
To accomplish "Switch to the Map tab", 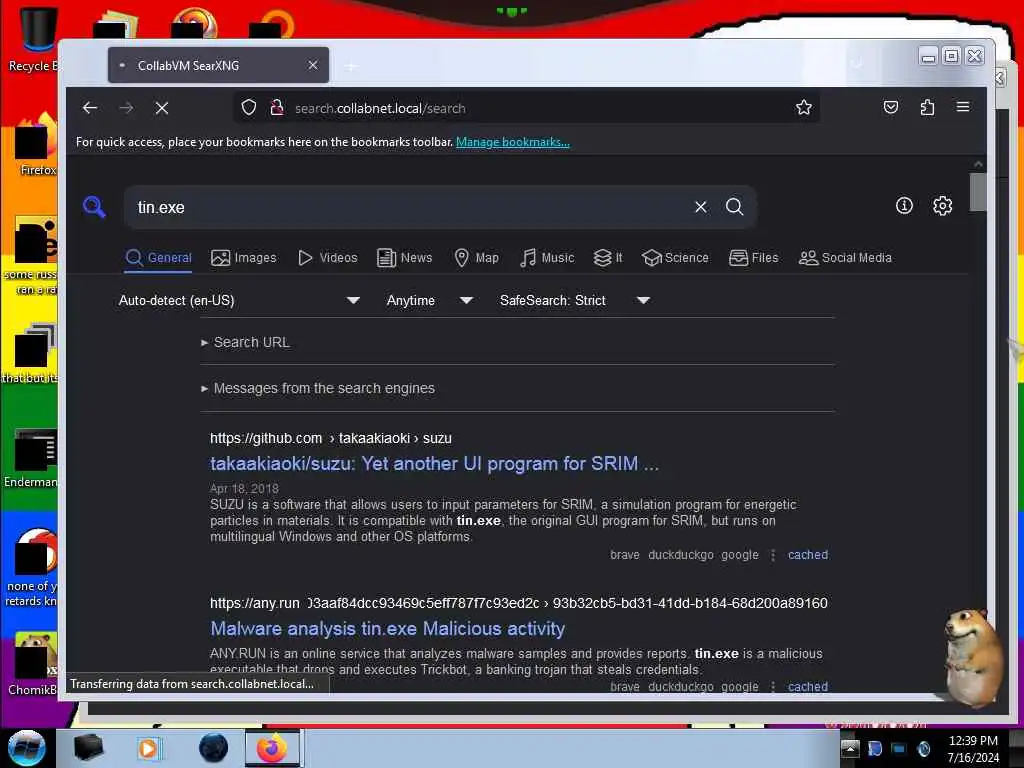I will click(x=477, y=258).
